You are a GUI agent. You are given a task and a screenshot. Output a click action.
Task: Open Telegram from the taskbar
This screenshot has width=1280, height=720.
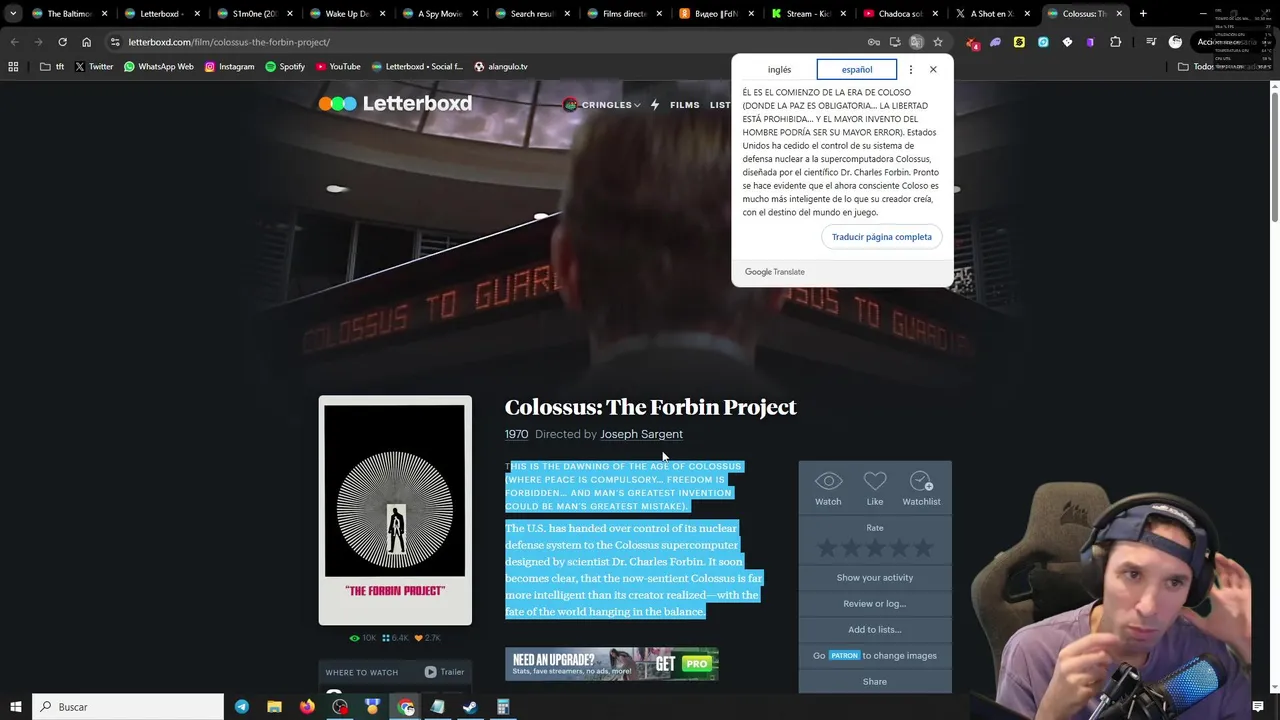click(242, 707)
